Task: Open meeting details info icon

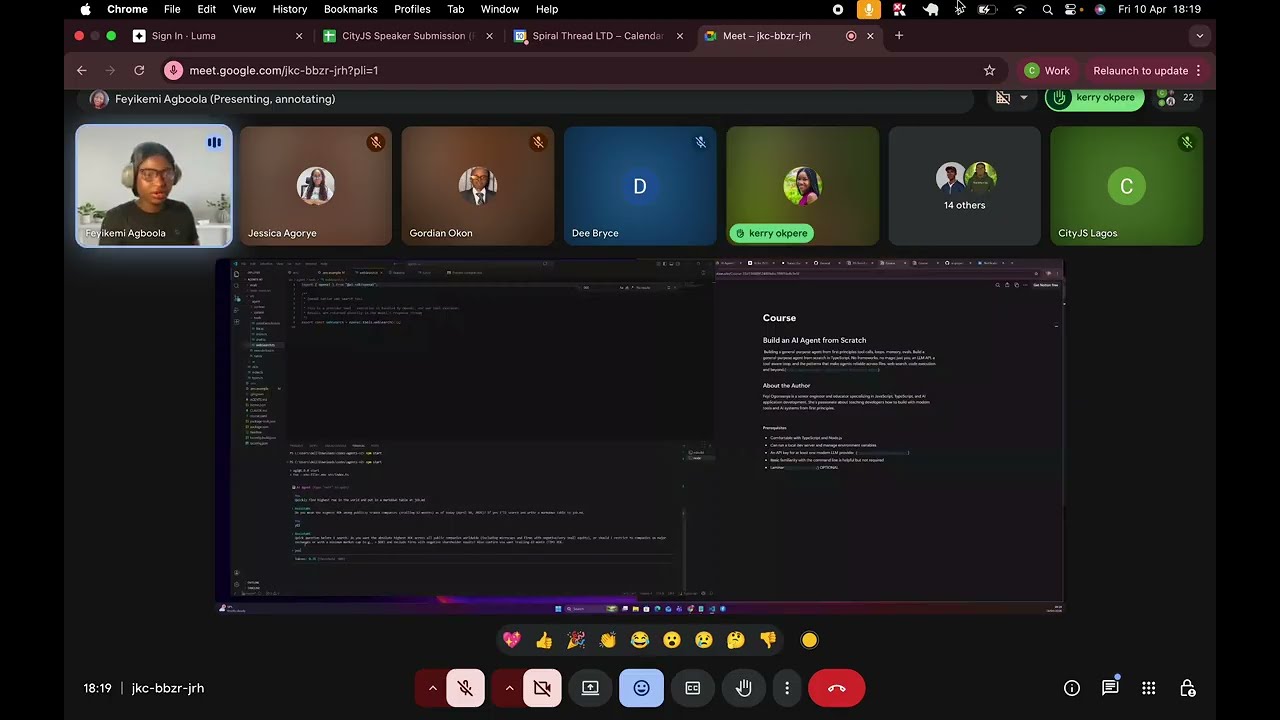Action: coord(1072,688)
